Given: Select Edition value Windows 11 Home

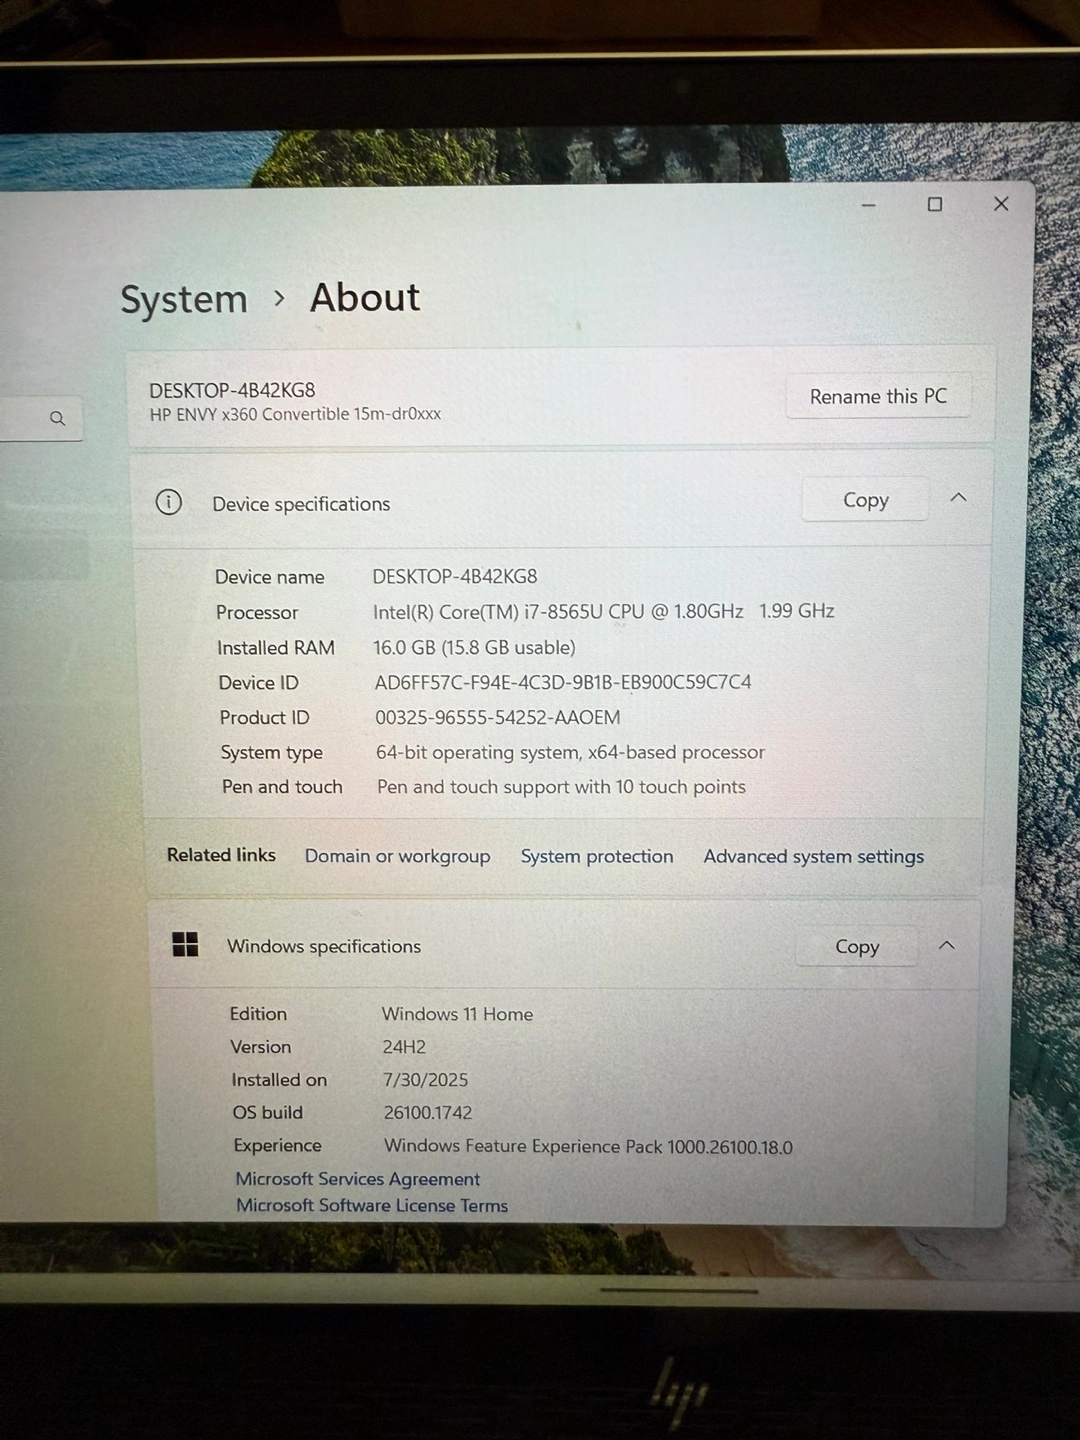Looking at the screenshot, I should click(x=457, y=1014).
